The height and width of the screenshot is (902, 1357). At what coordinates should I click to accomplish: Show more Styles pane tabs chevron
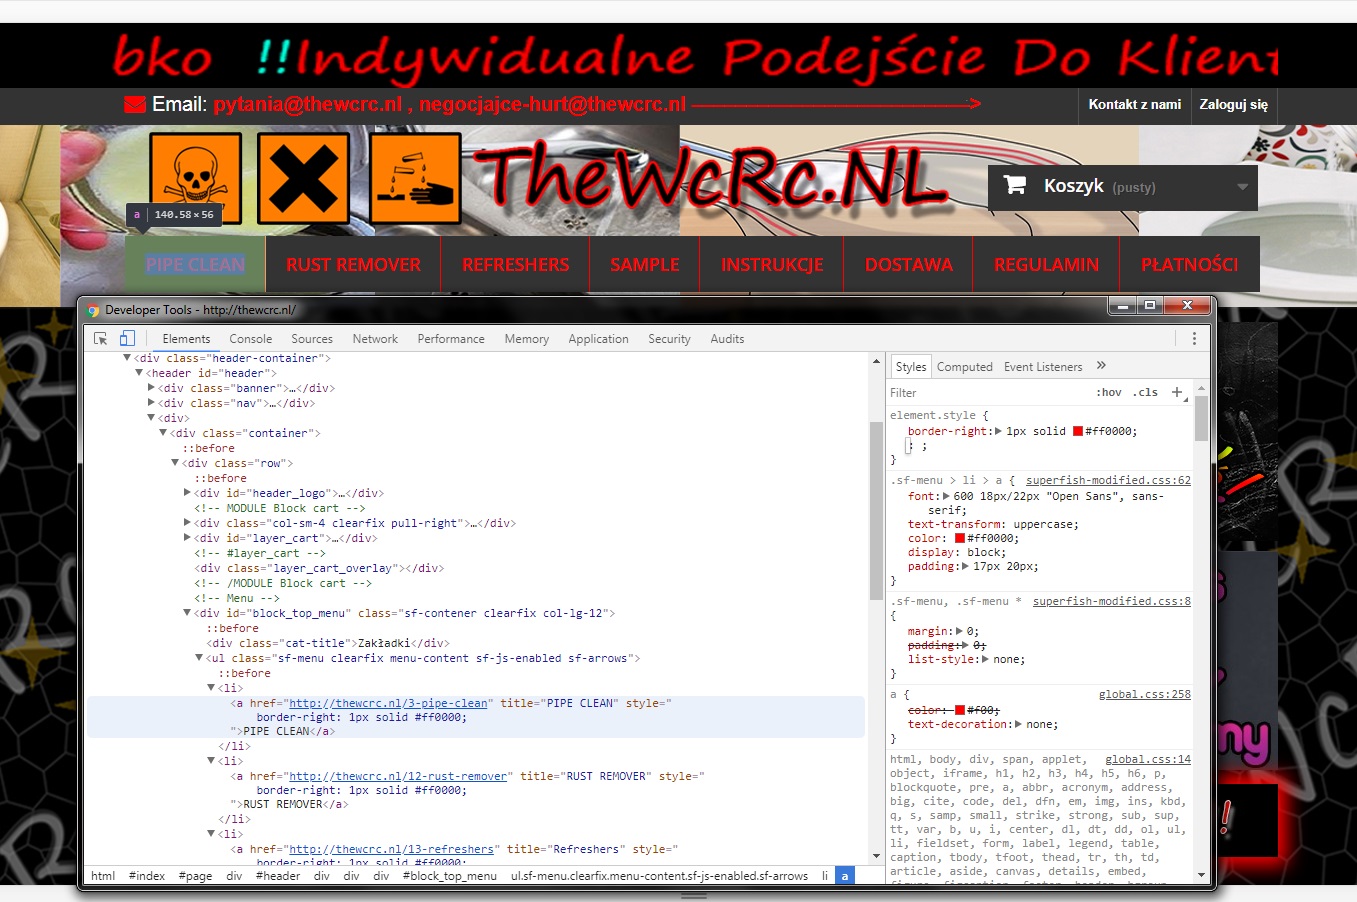[1101, 366]
